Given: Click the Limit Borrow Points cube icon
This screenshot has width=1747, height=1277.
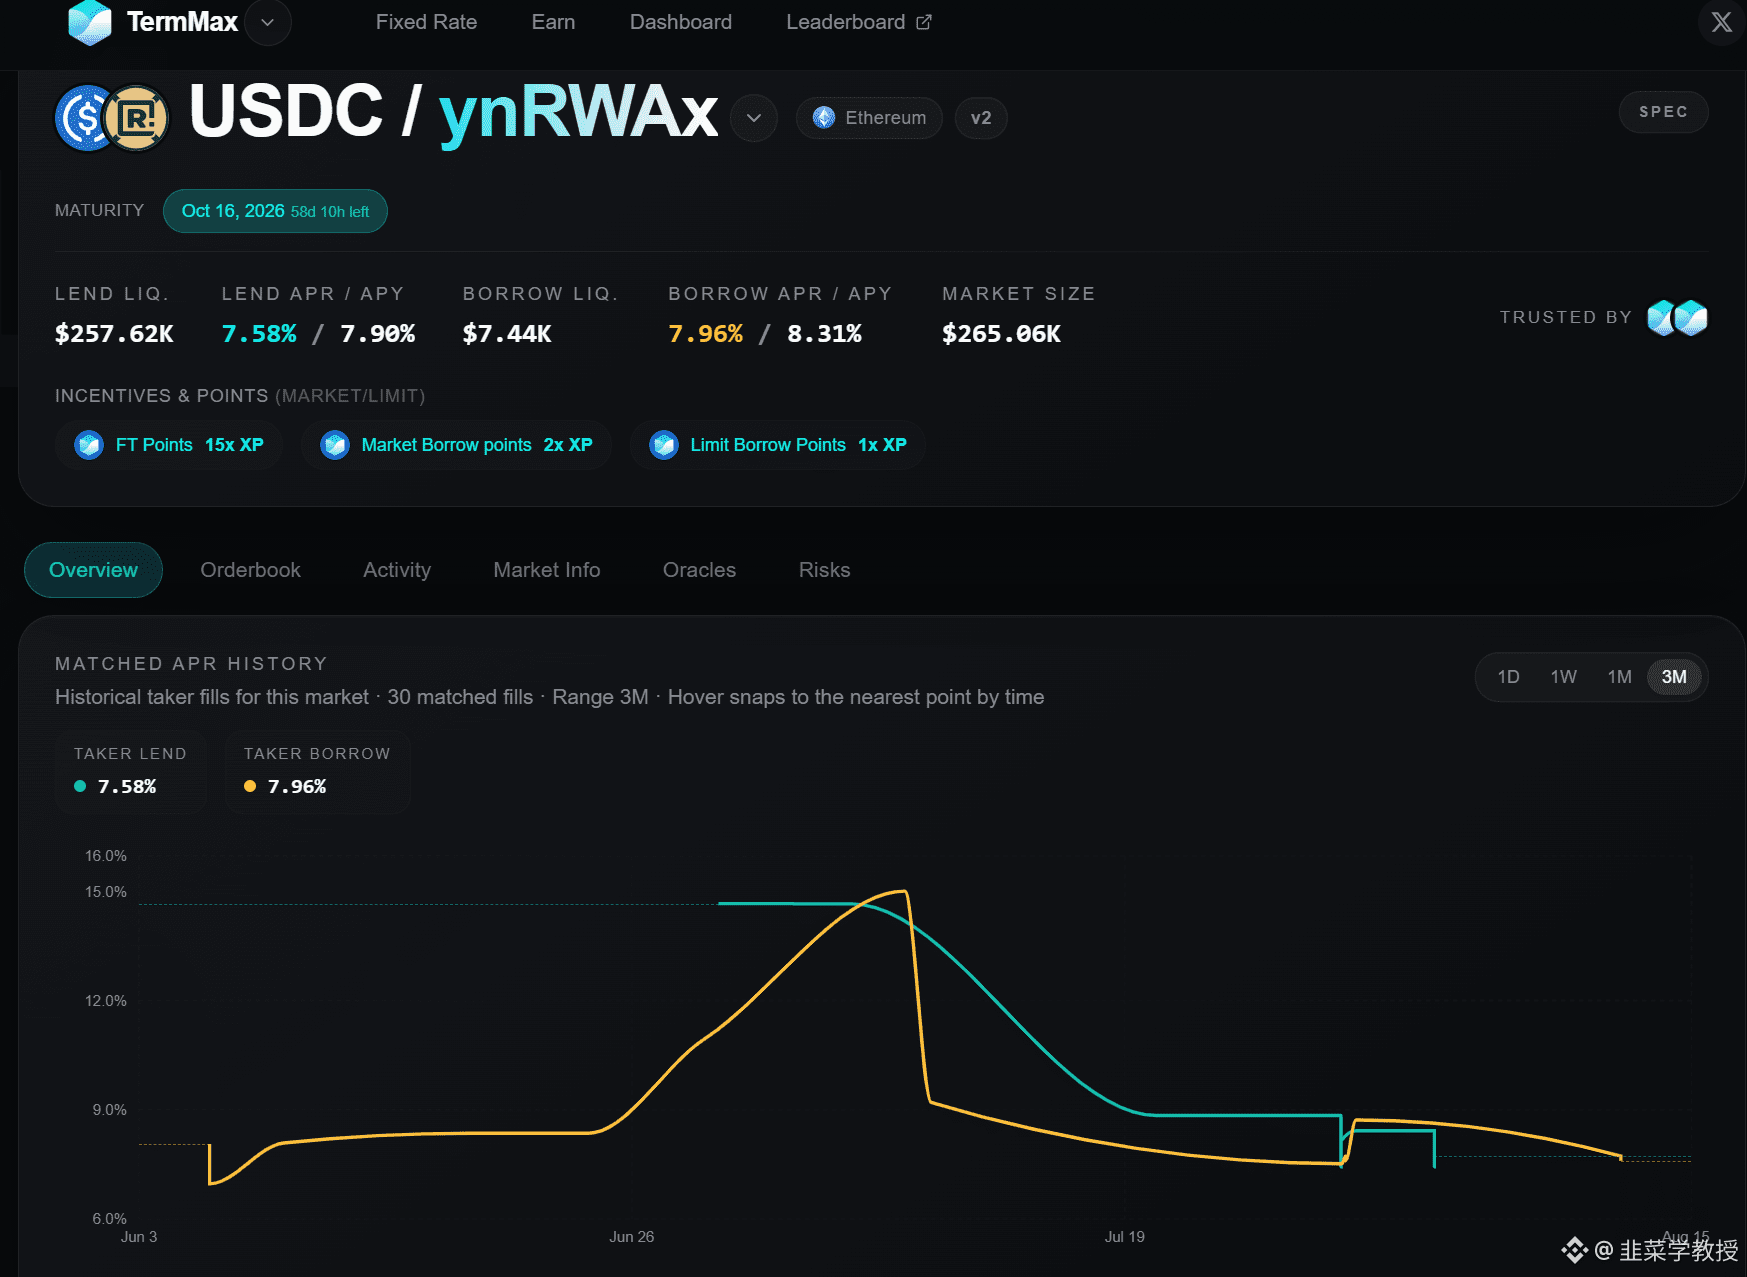Looking at the screenshot, I should click(664, 445).
